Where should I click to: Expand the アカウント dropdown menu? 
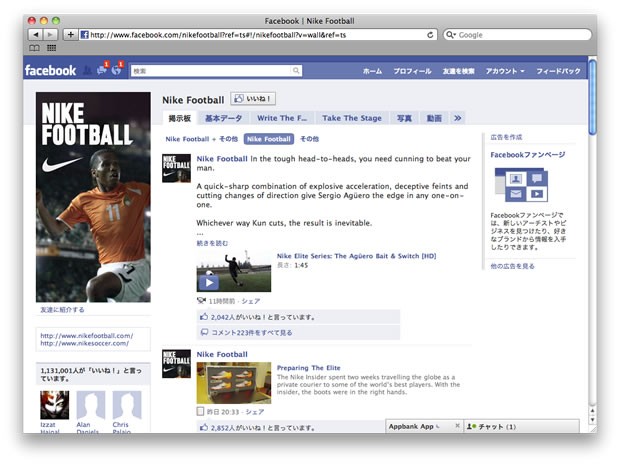(x=505, y=71)
